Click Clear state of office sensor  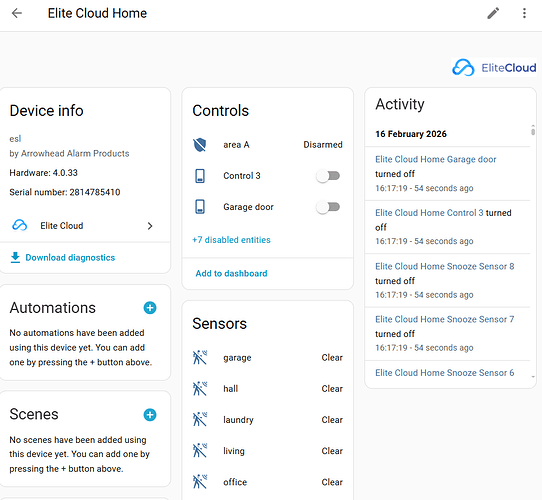(x=332, y=482)
